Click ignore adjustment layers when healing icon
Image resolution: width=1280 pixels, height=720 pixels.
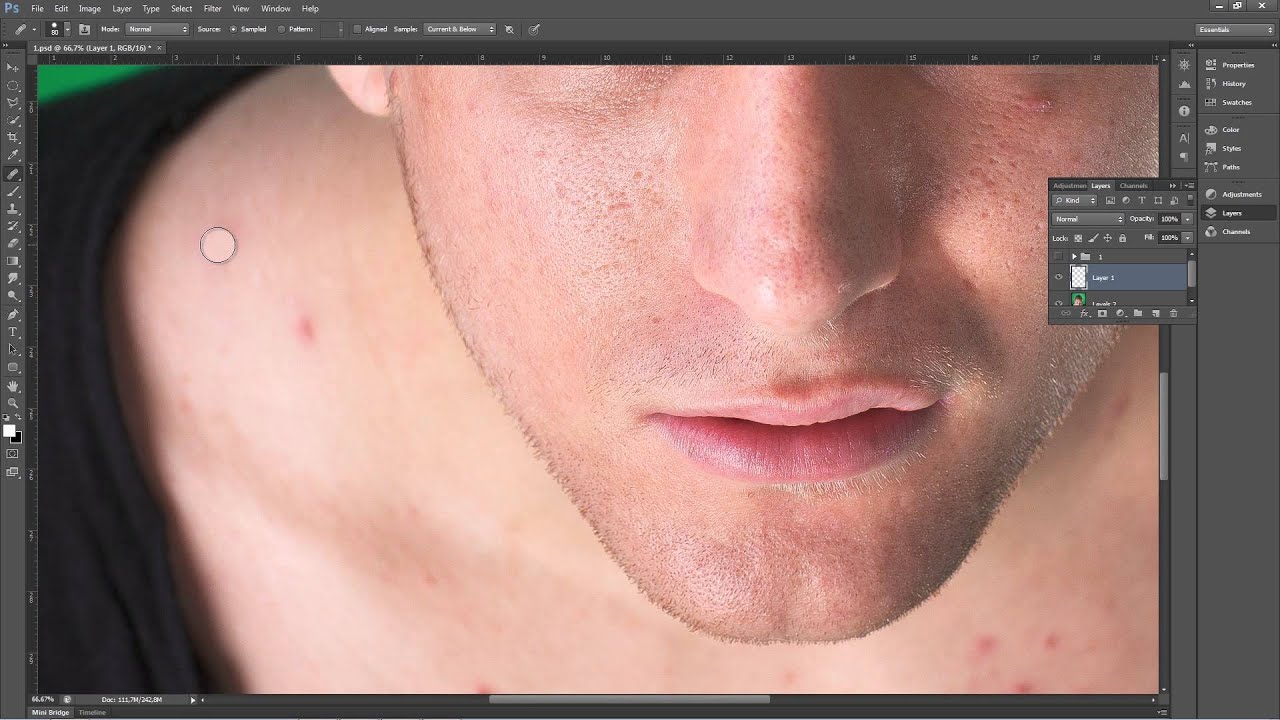(x=509, y=29)
